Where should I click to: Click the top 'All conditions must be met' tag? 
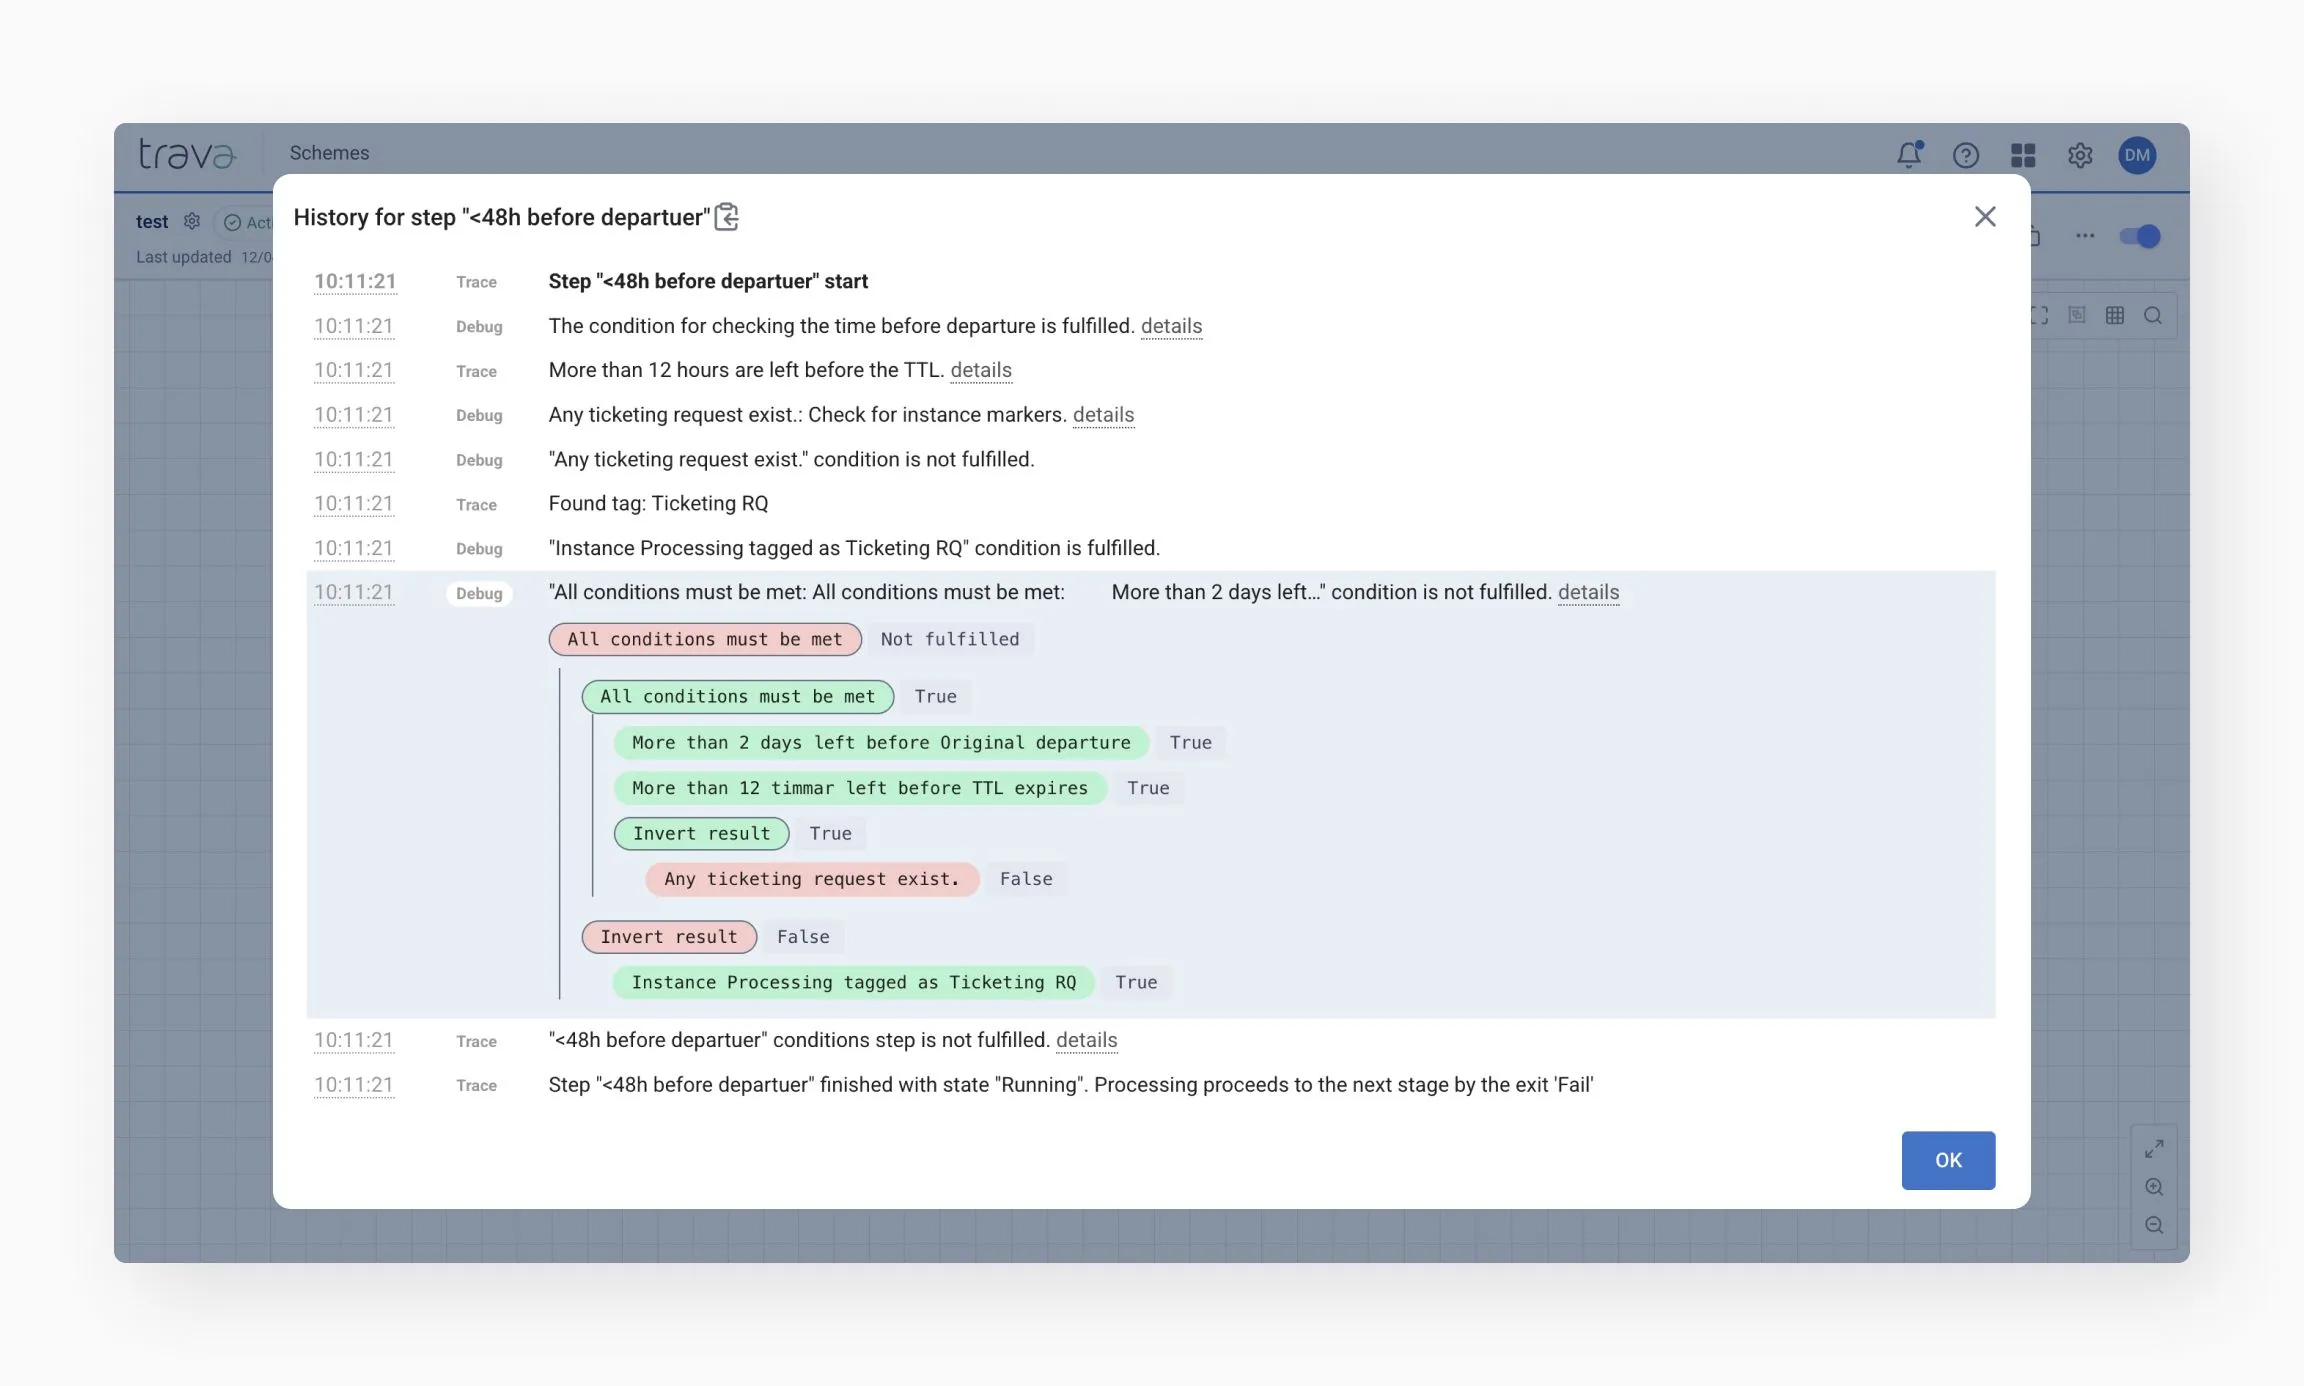pyautogui.click(x=704, y=639)
